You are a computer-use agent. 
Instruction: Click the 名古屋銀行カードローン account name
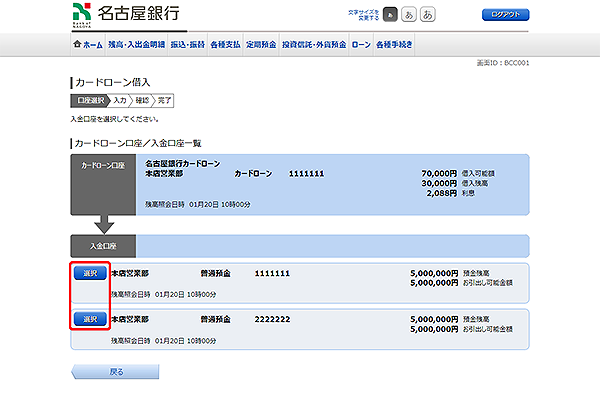point(183,164)
